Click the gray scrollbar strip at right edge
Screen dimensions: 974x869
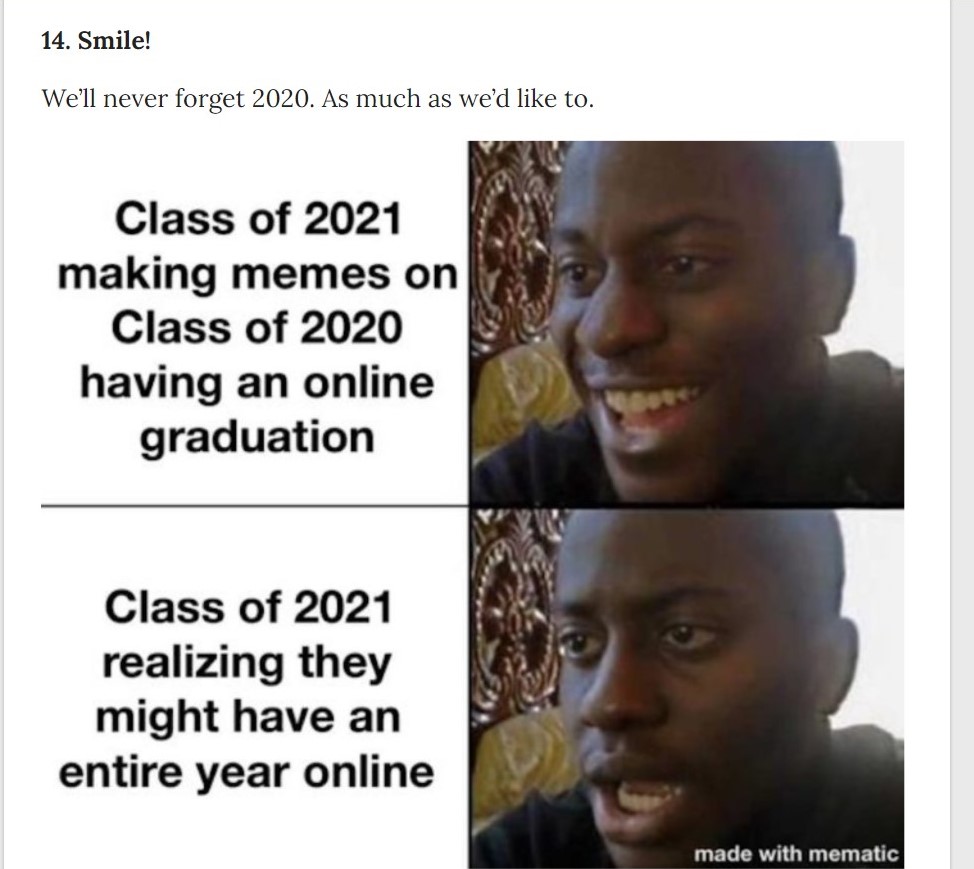point(962,434)
